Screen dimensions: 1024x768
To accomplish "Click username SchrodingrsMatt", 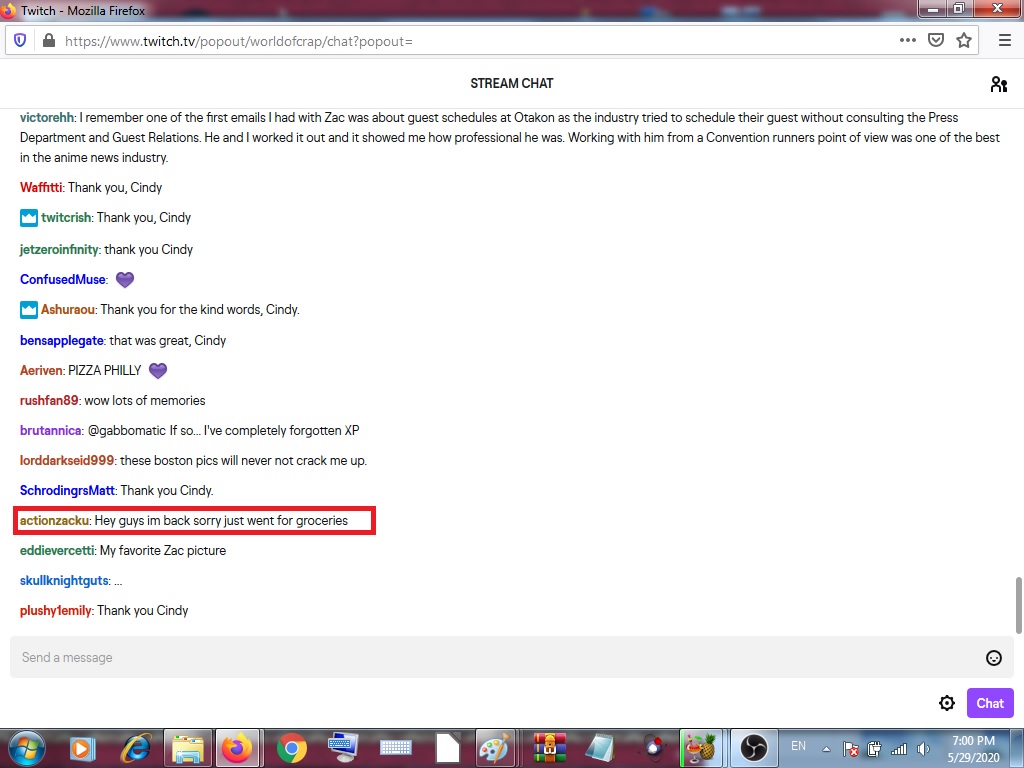I will [67, 490].
